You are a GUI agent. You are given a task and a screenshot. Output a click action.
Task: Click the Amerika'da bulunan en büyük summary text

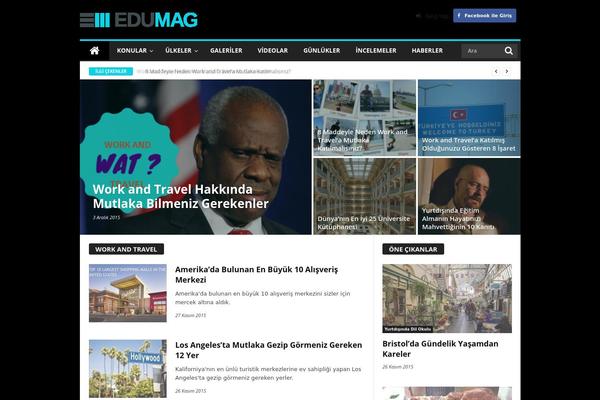click(x=262, y=298)
